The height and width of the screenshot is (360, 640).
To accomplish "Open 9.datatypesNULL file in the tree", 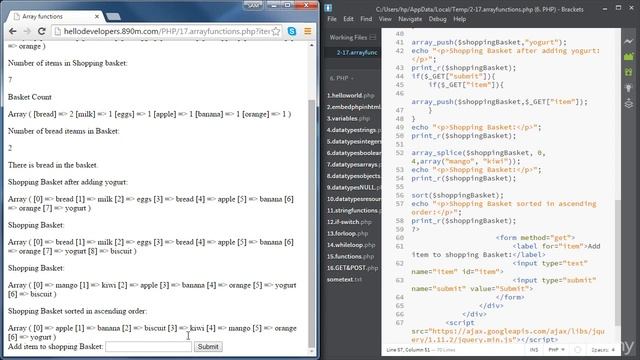I will (353, 187).
